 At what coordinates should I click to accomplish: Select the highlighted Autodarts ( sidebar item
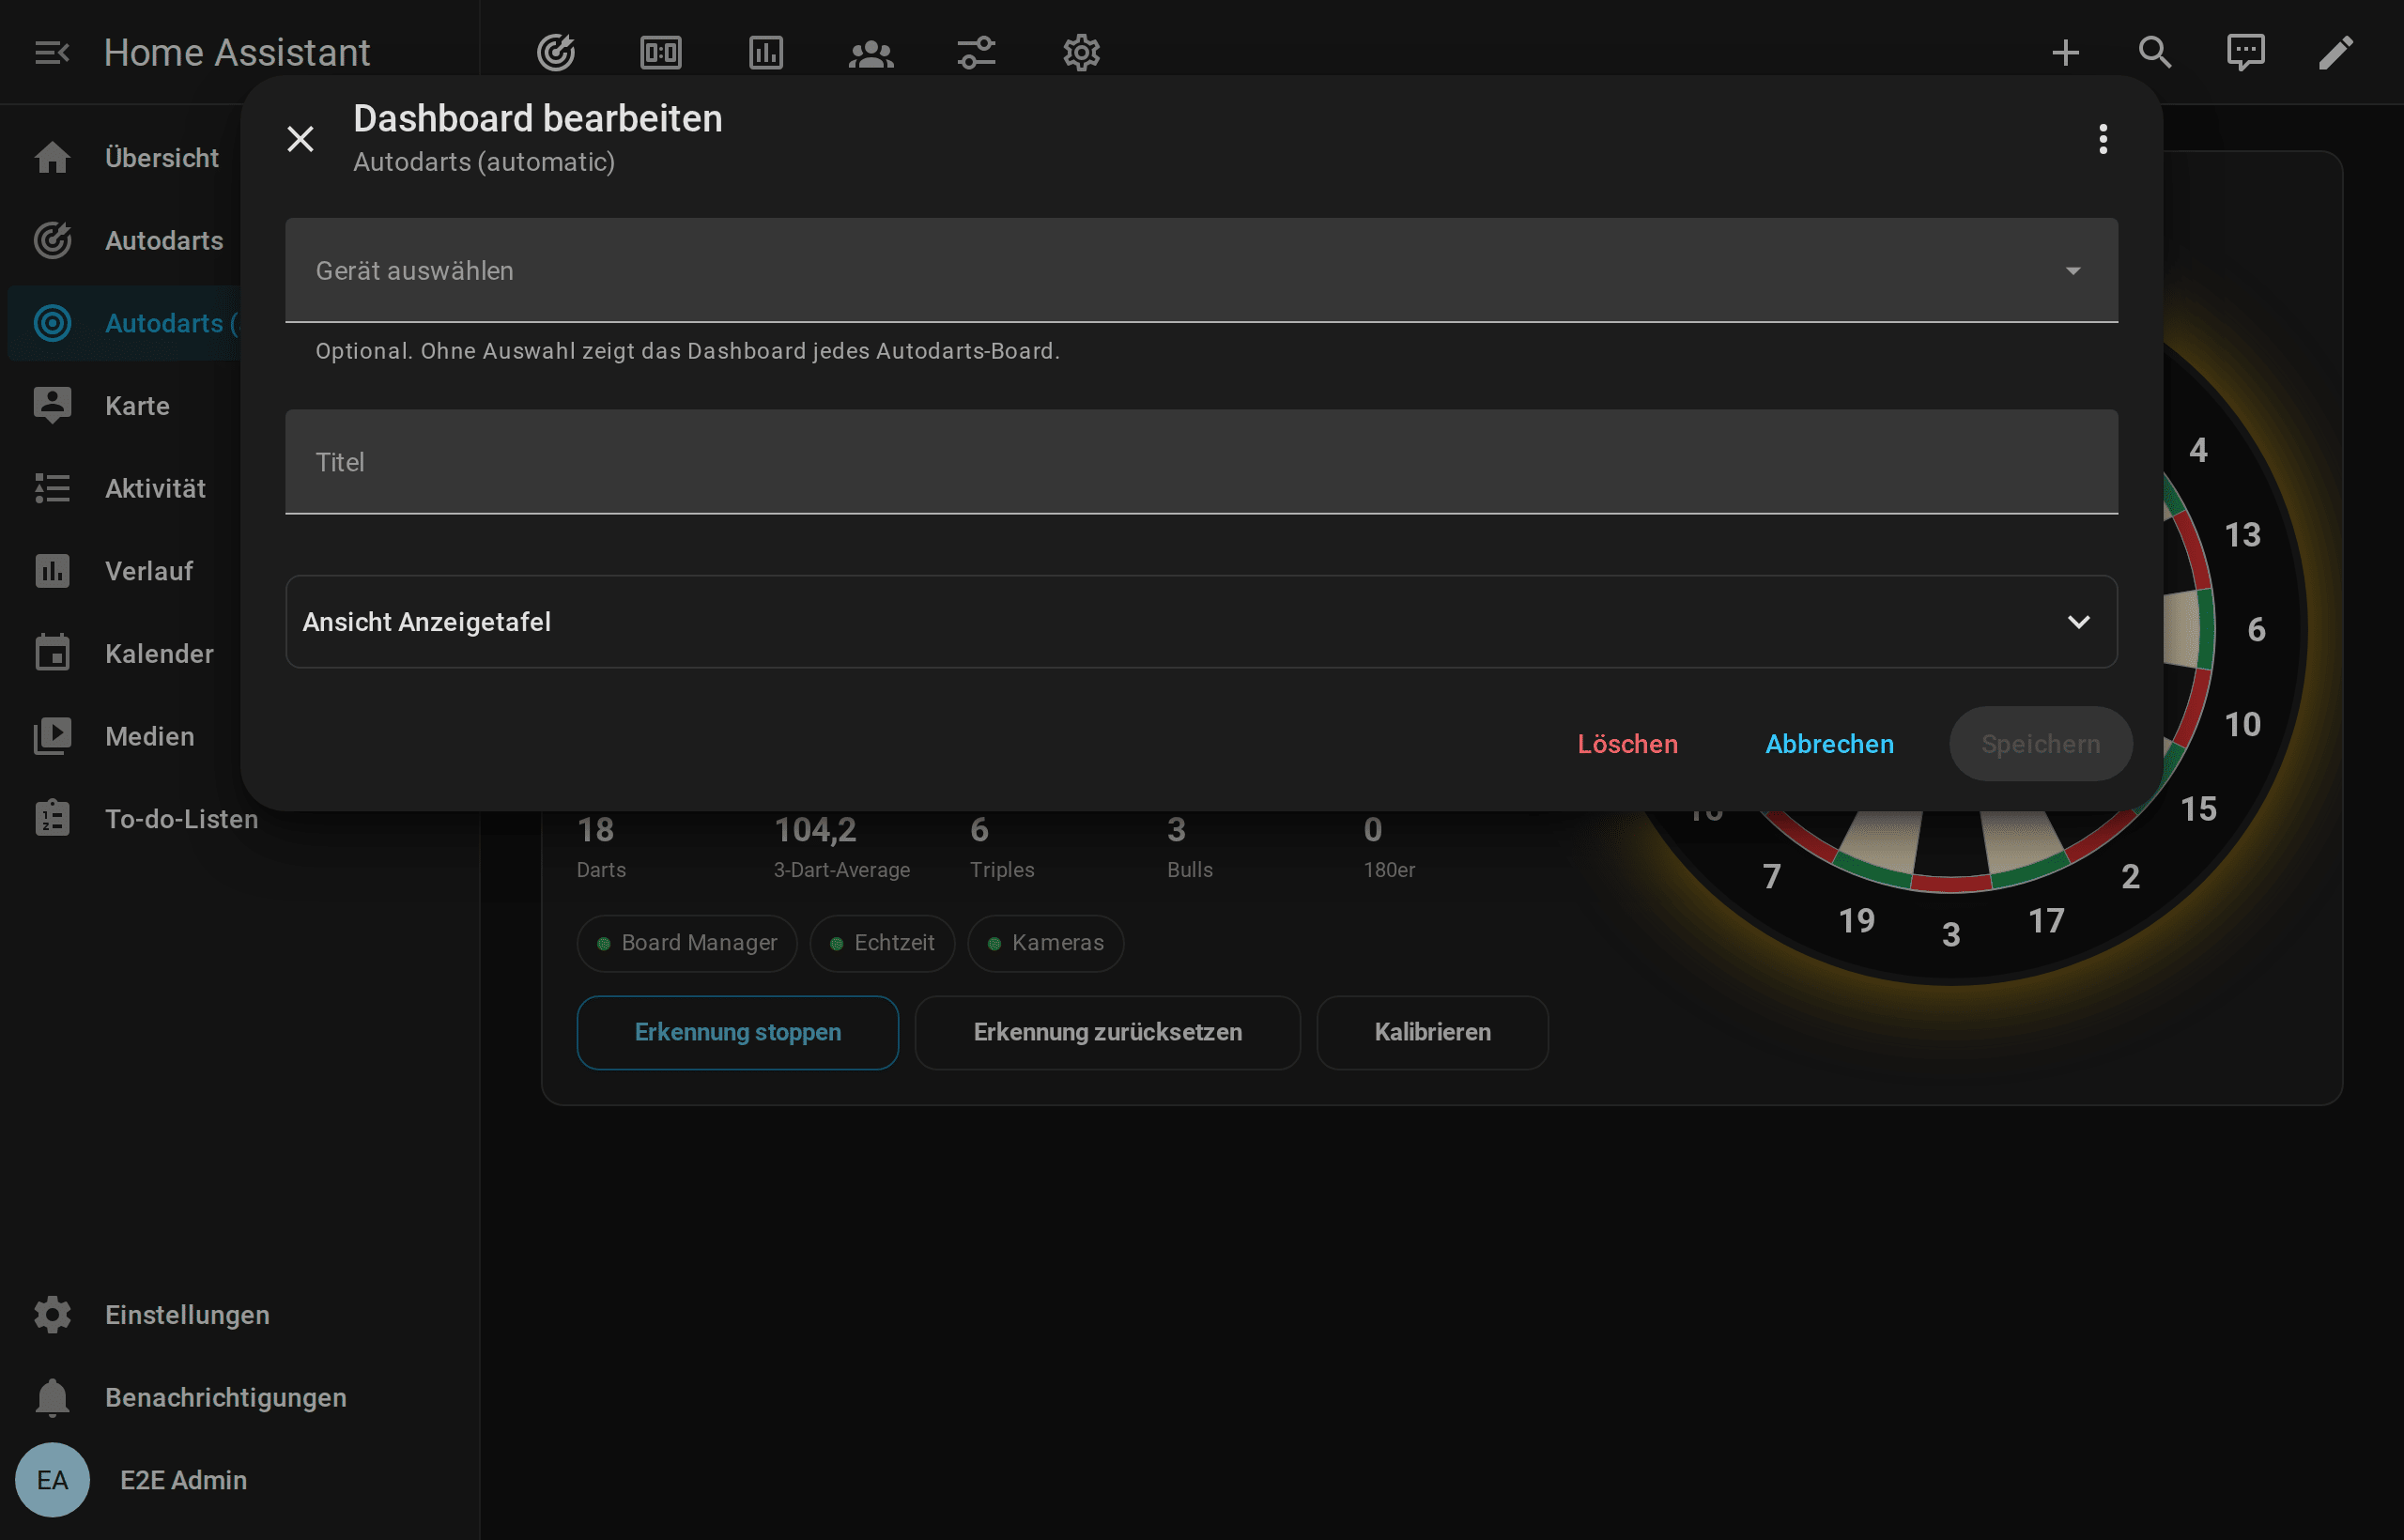coord(125,323)
